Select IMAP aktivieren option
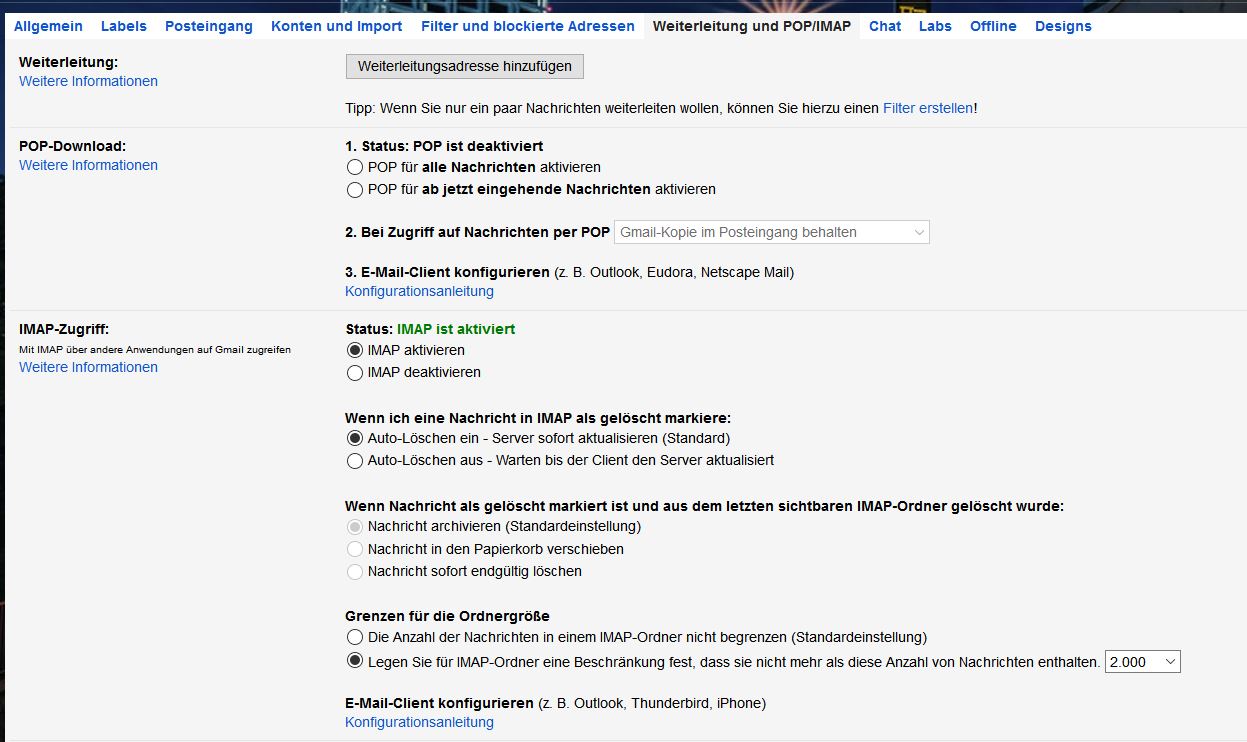 pos(354,350)
